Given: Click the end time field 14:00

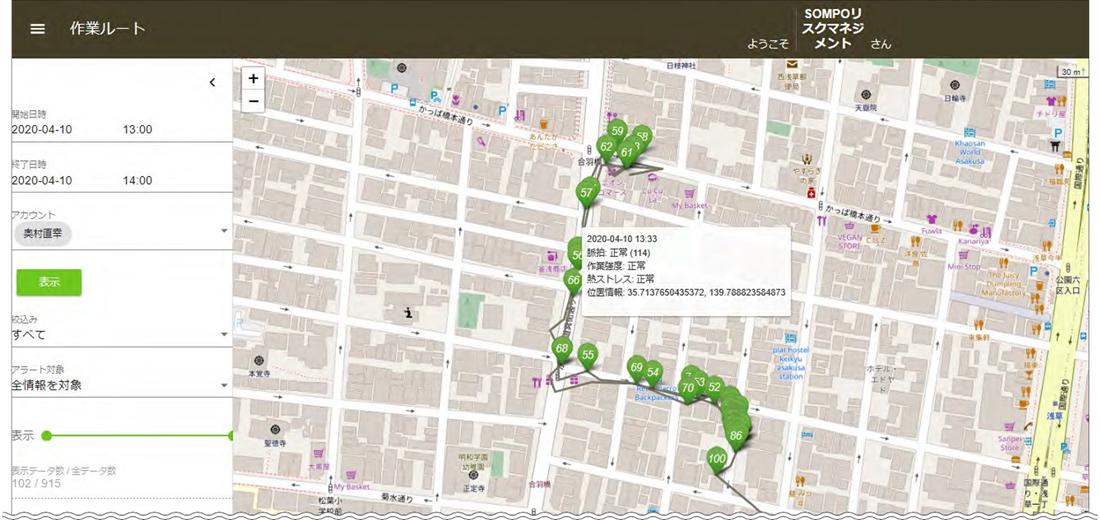Looking at the screenshot, I should (137, 181).
